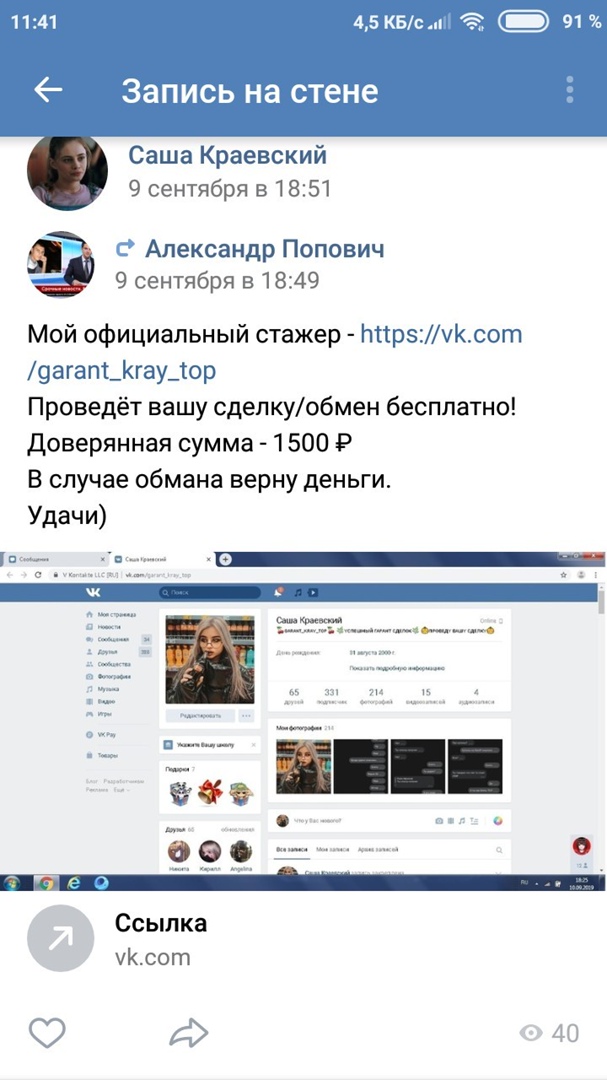This screenshot has width=607, height=1080.
Task: Open the three-dot overflow menu
Action: (x=570, y=90)
